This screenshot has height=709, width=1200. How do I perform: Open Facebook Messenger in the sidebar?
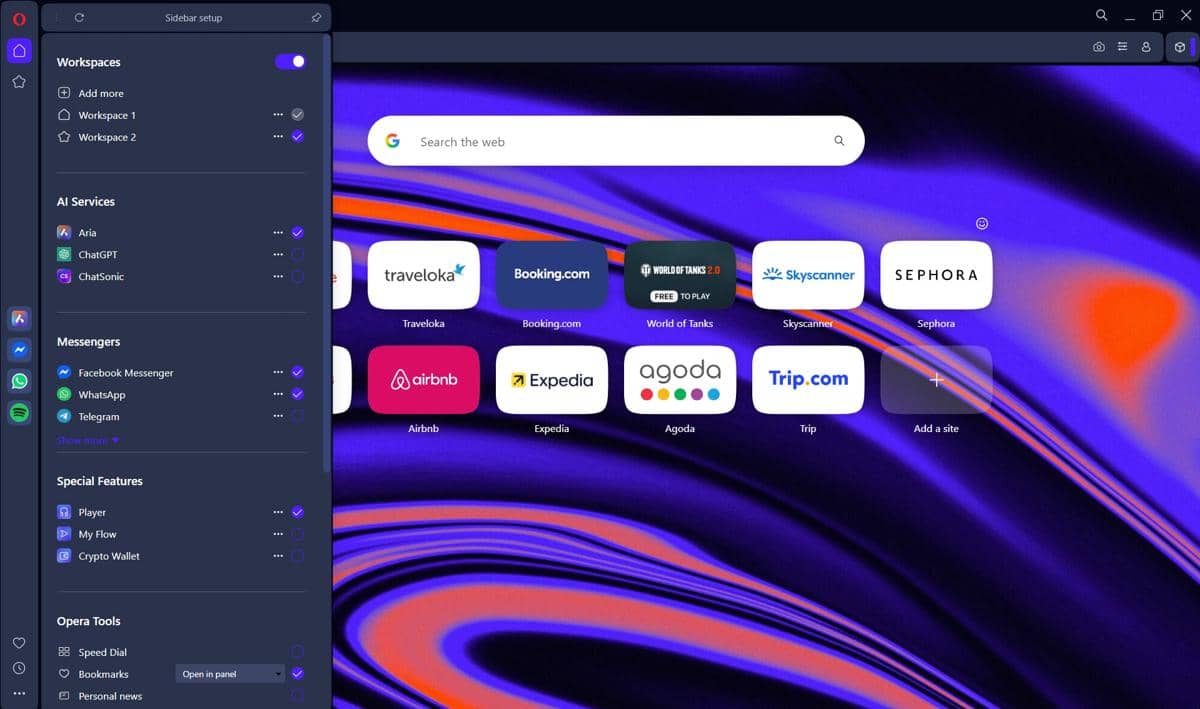[x=19, y=349]
